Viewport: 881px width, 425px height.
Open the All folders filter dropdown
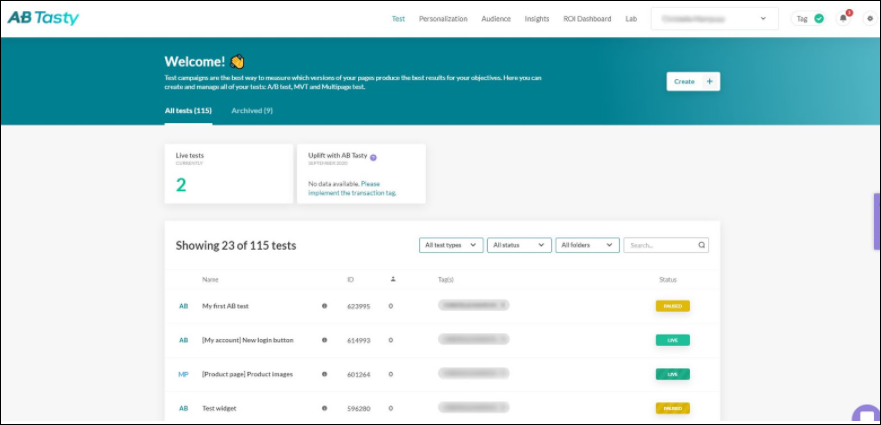tap(587, 244)
